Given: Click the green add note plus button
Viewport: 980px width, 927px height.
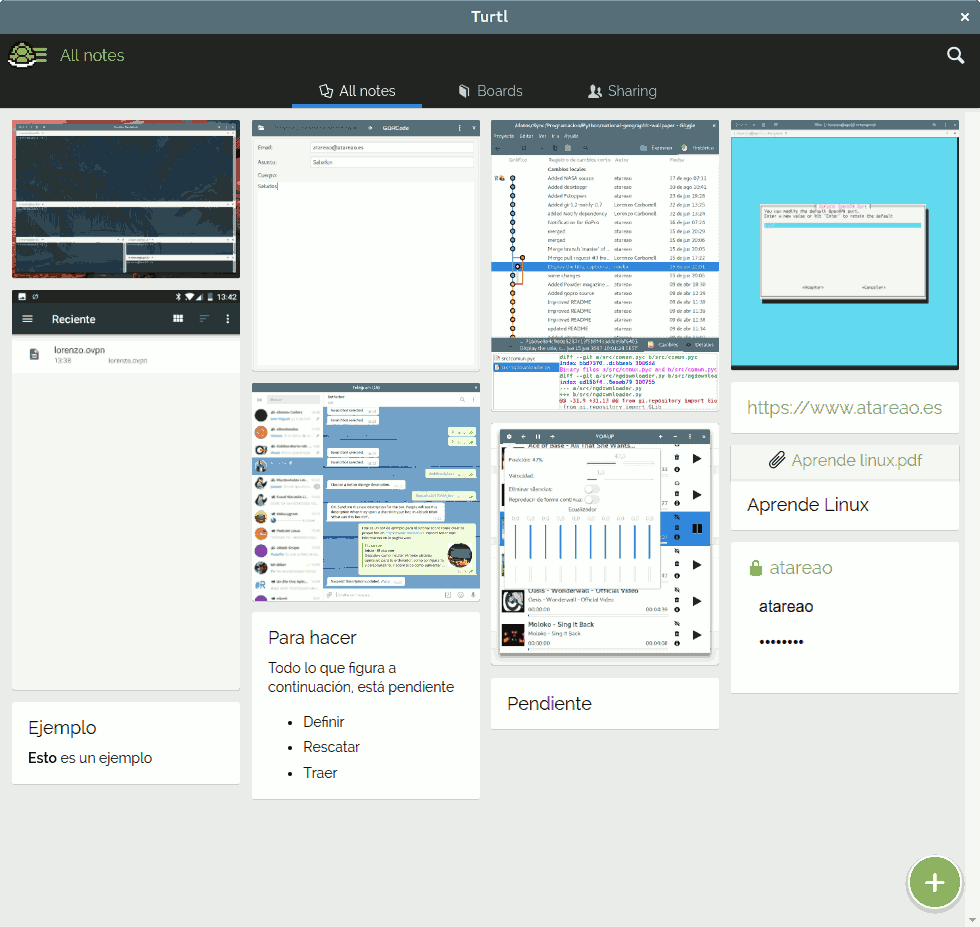Looking at the screenshot, I should (x=934, y=882).
